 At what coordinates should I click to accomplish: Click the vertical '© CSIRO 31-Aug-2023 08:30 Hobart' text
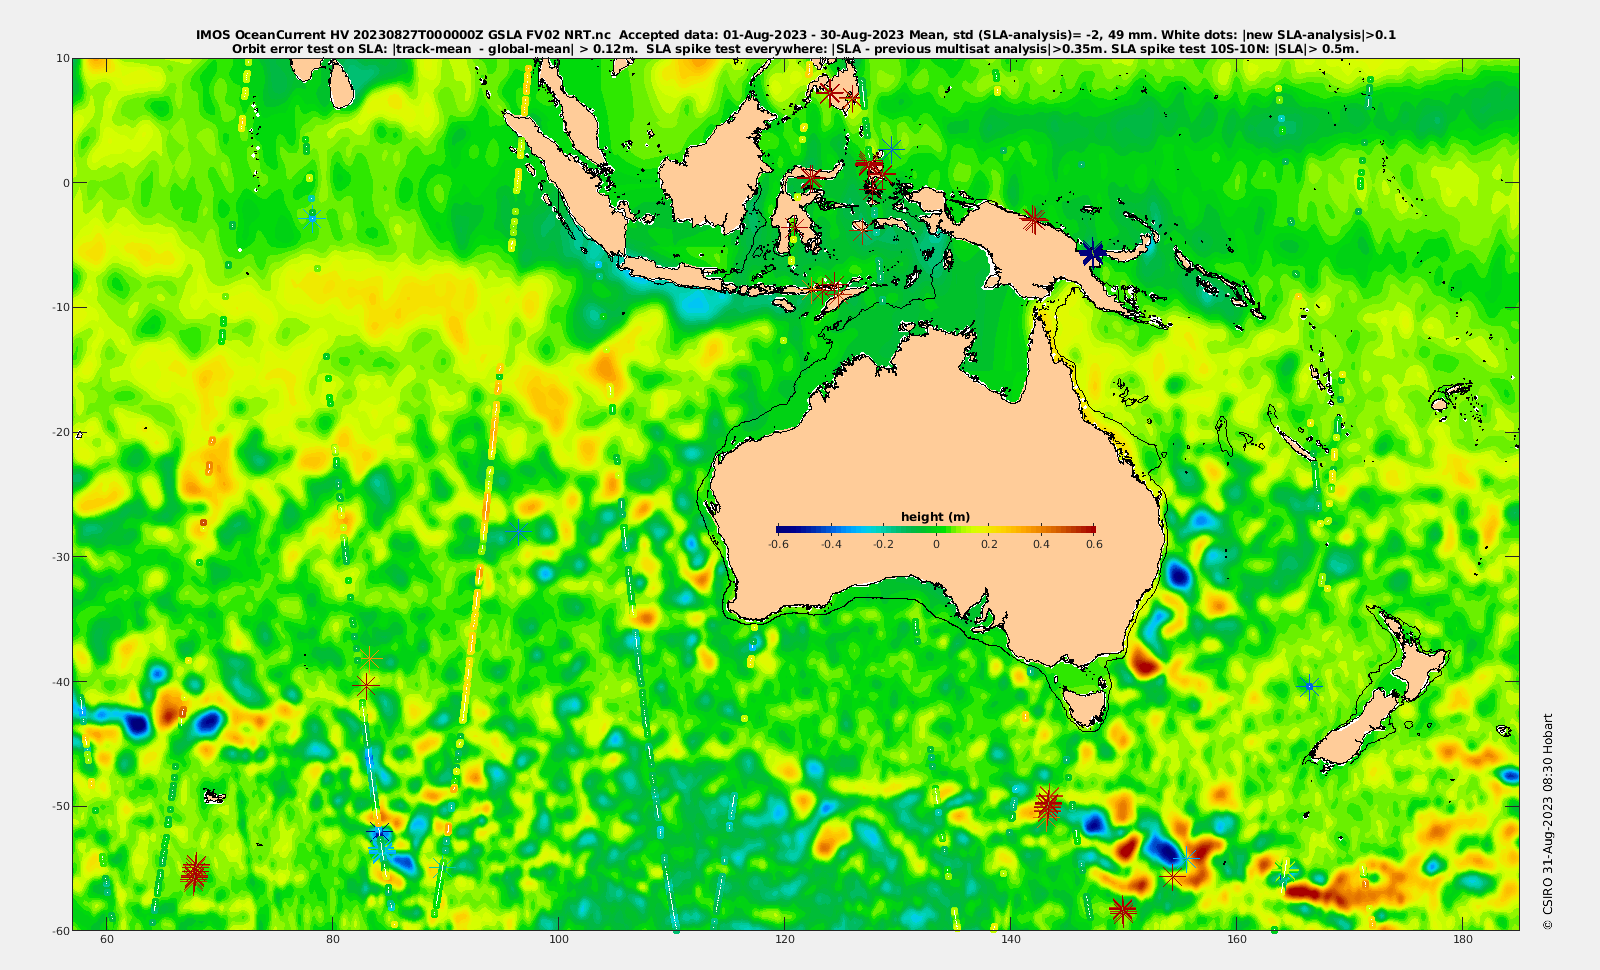(1548, 821)
